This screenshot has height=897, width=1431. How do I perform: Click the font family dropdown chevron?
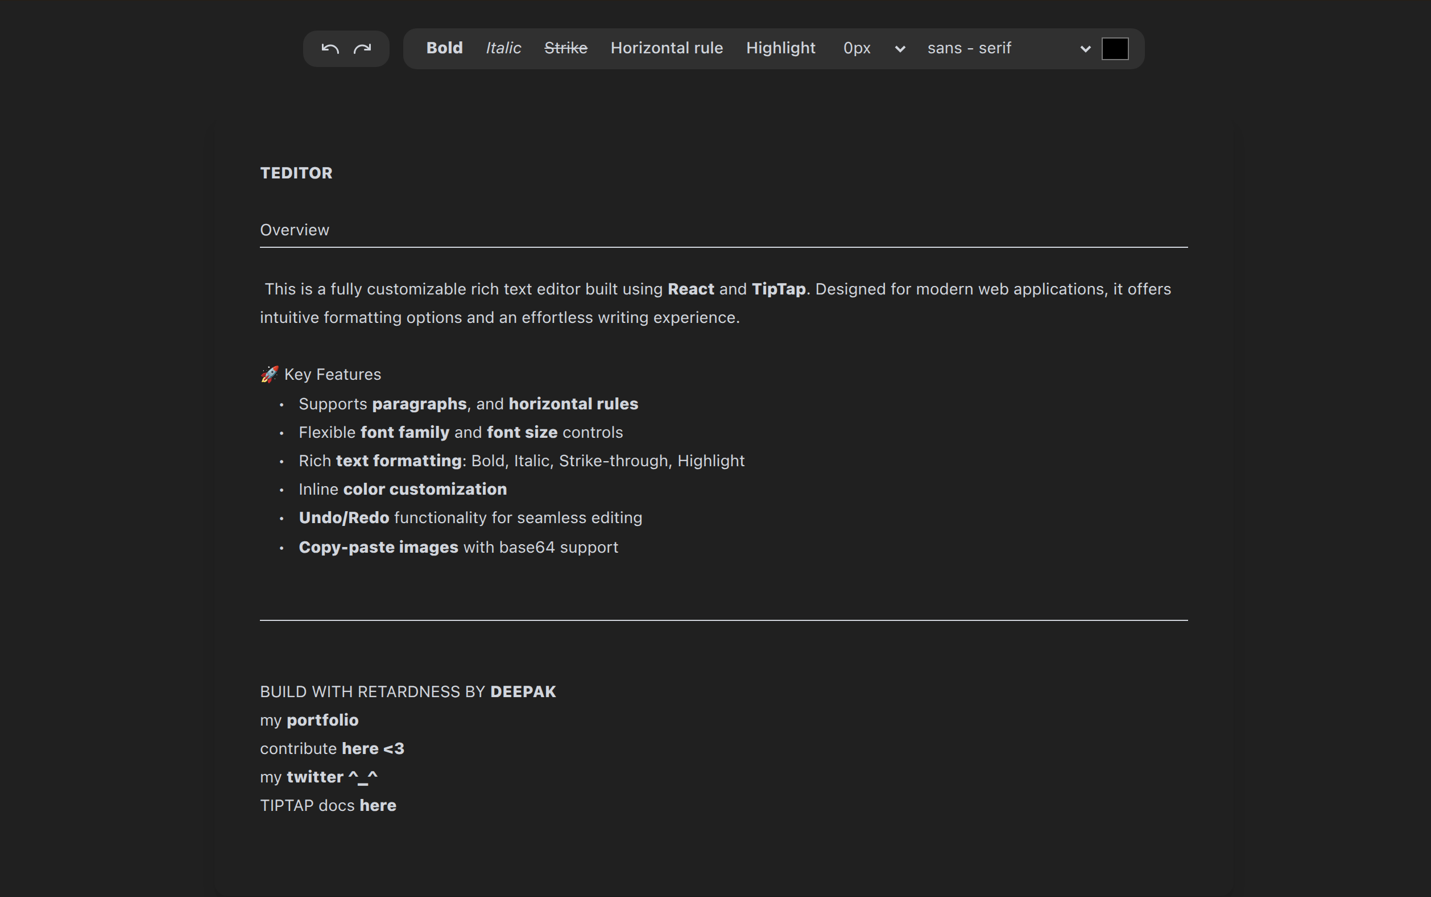(1085, 49)
